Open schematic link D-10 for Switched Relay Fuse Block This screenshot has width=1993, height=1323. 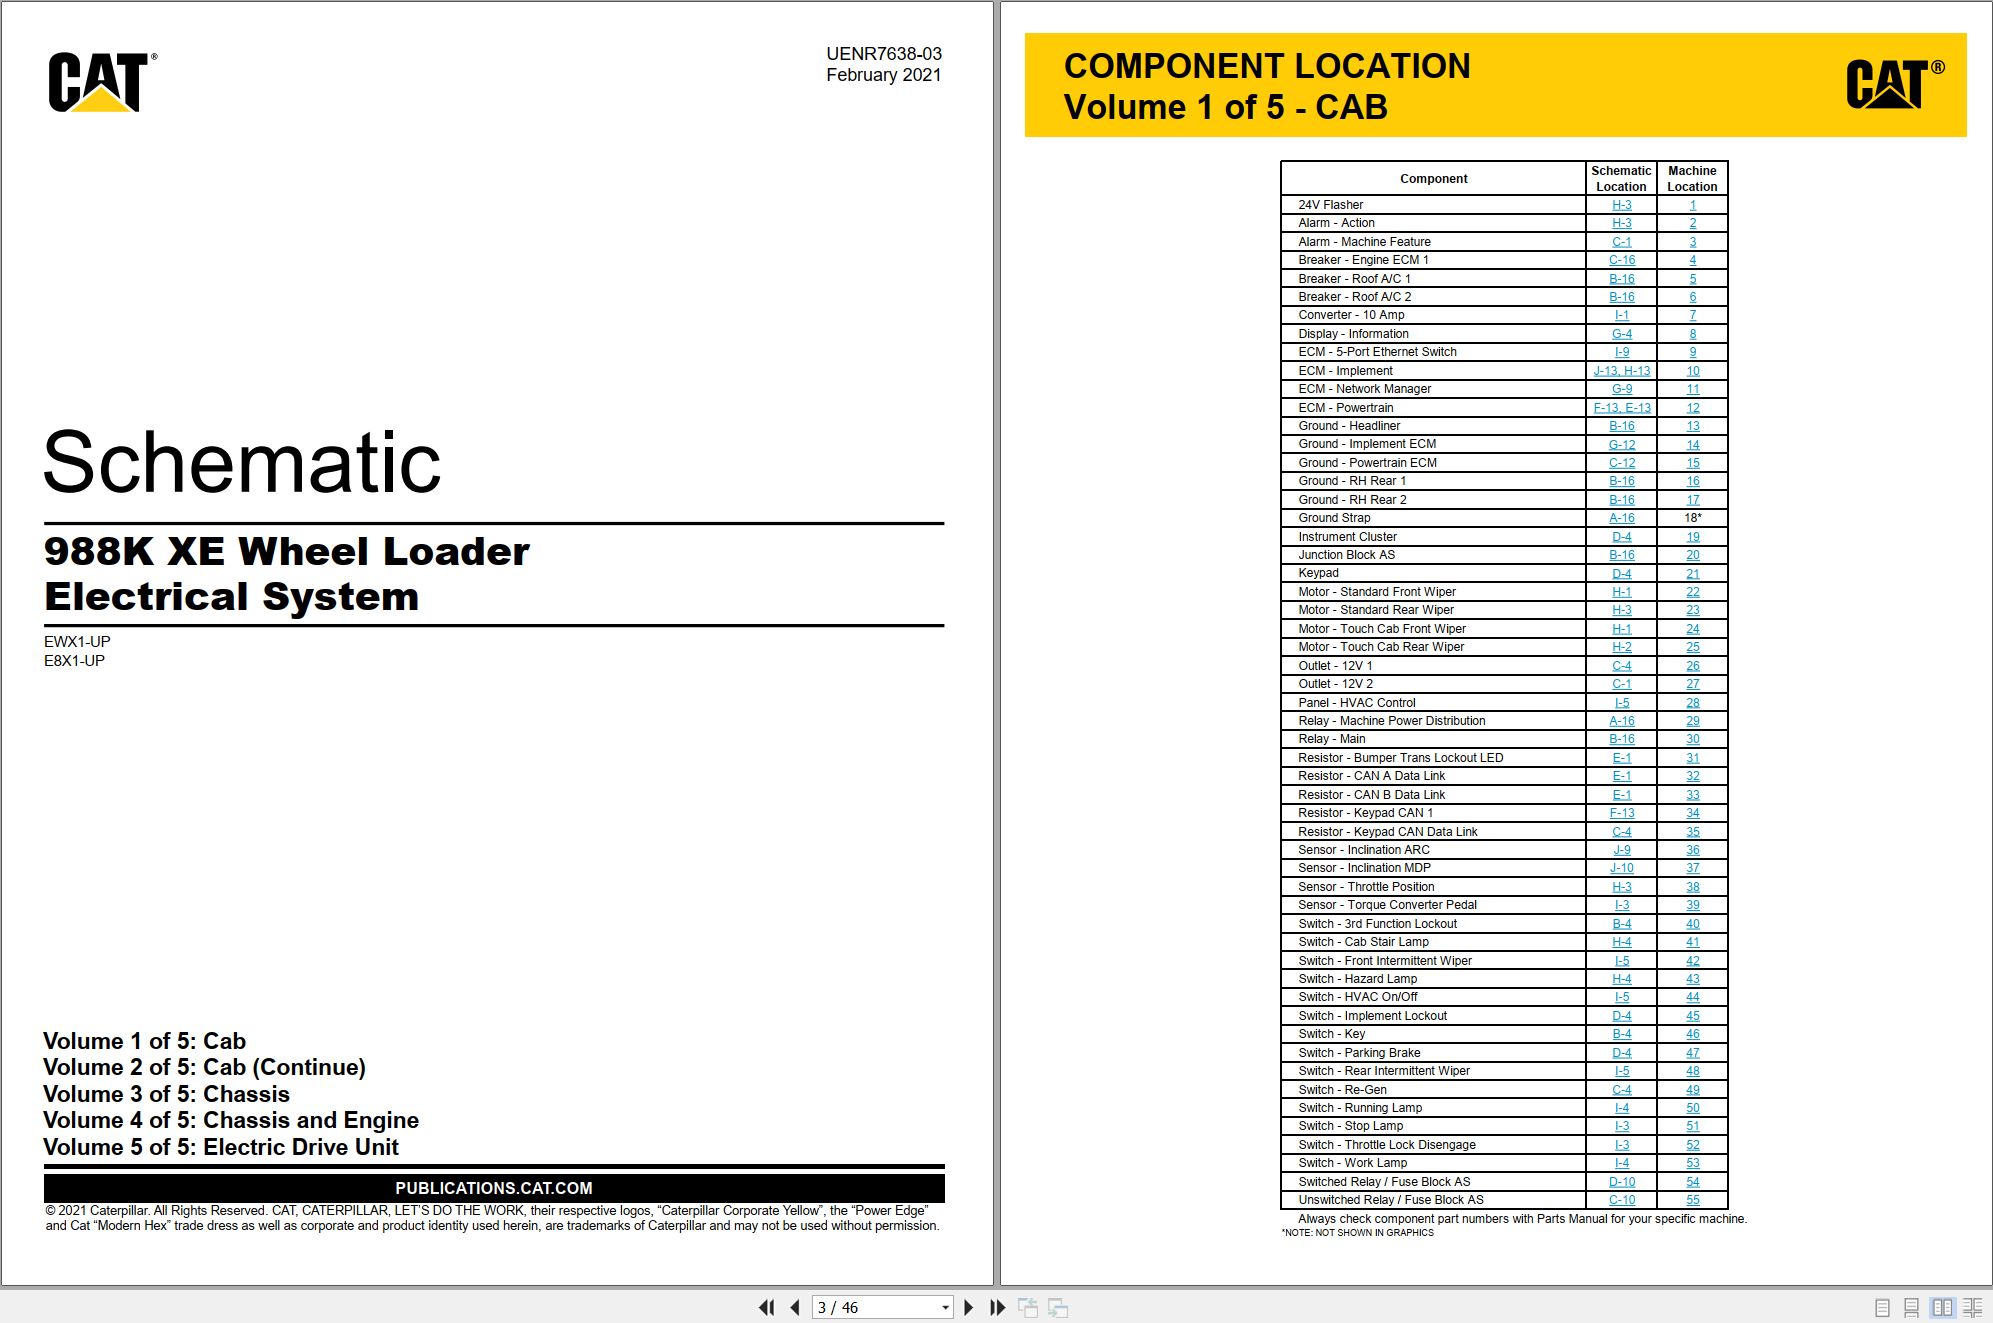tap(1621, 1182)
